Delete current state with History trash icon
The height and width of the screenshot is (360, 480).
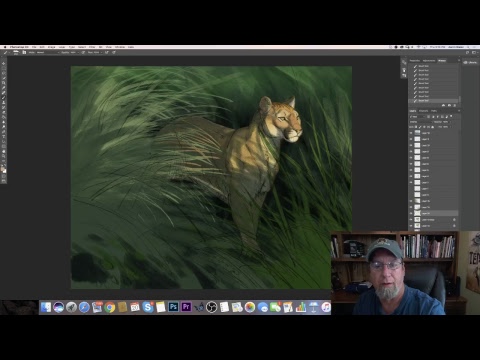455,105
